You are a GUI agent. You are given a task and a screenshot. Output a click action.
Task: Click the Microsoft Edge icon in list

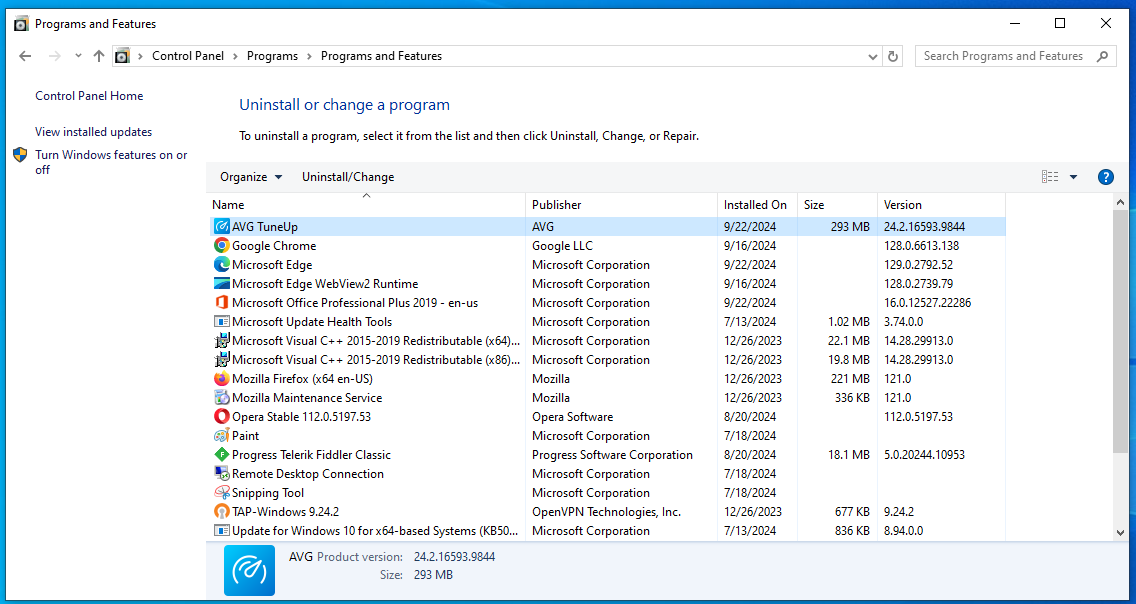(x=222, y=264)
